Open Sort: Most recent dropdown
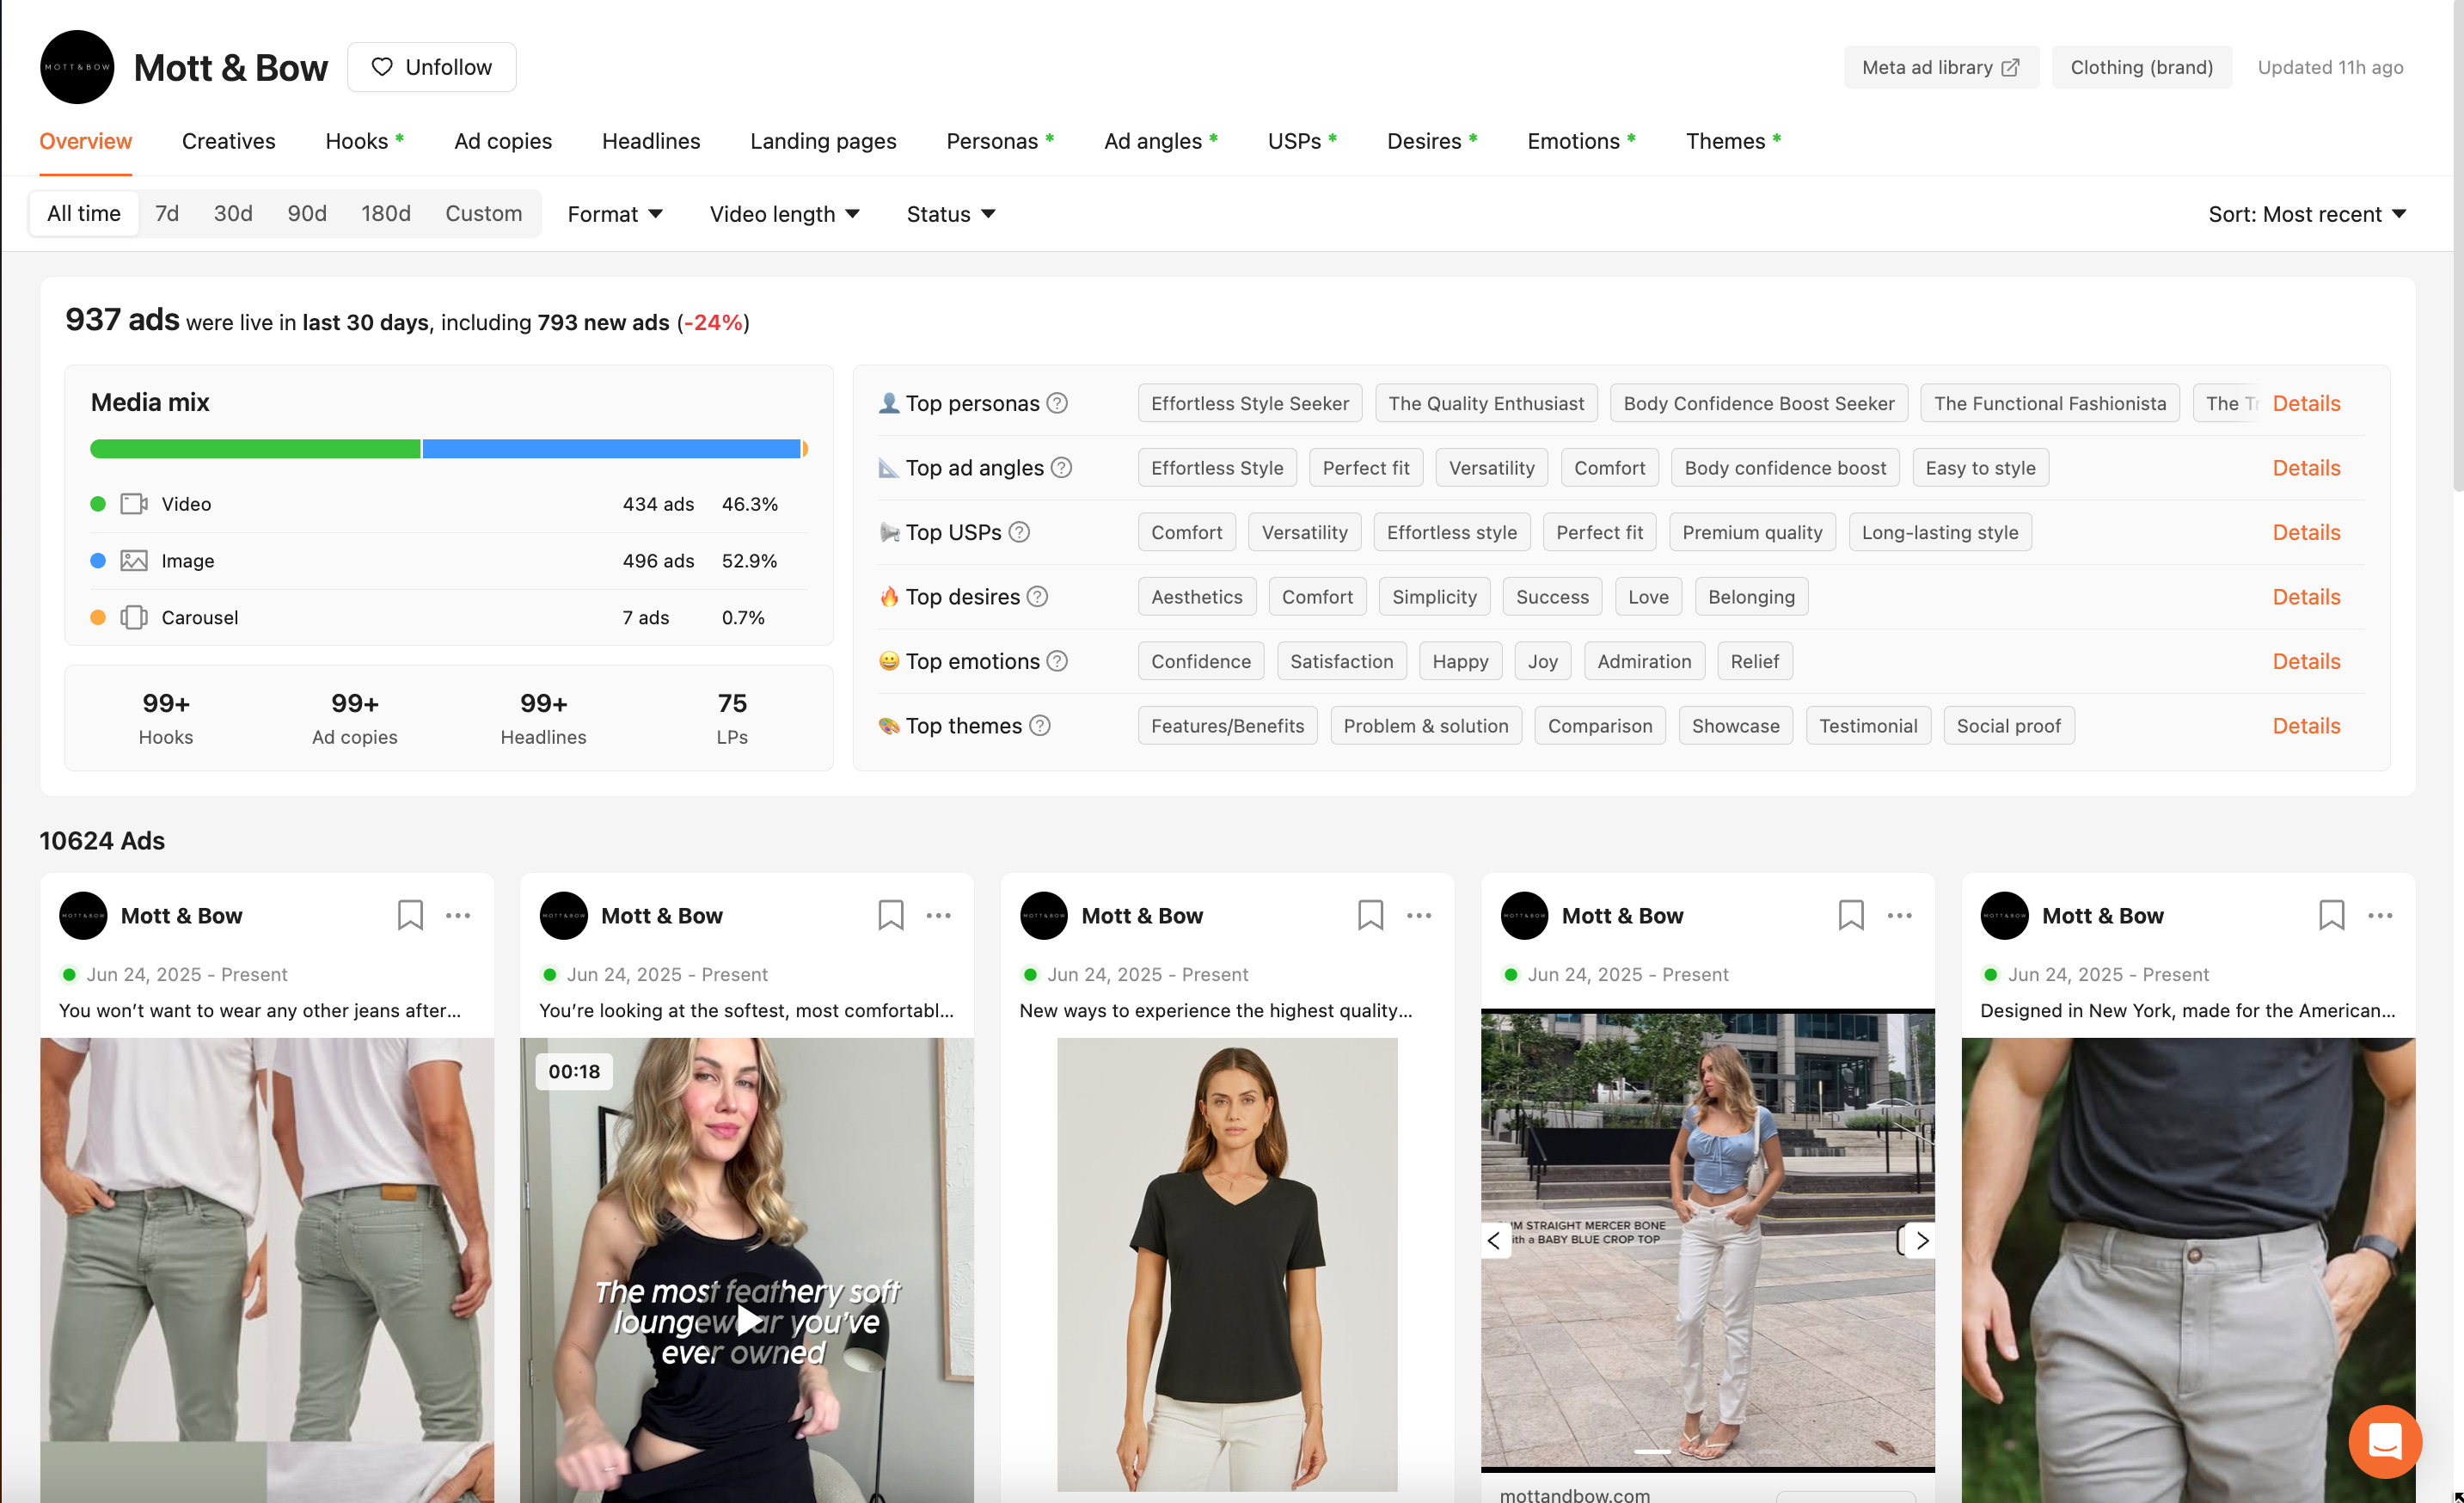The image size is (2464, 1503). [x=2306, y=214]
